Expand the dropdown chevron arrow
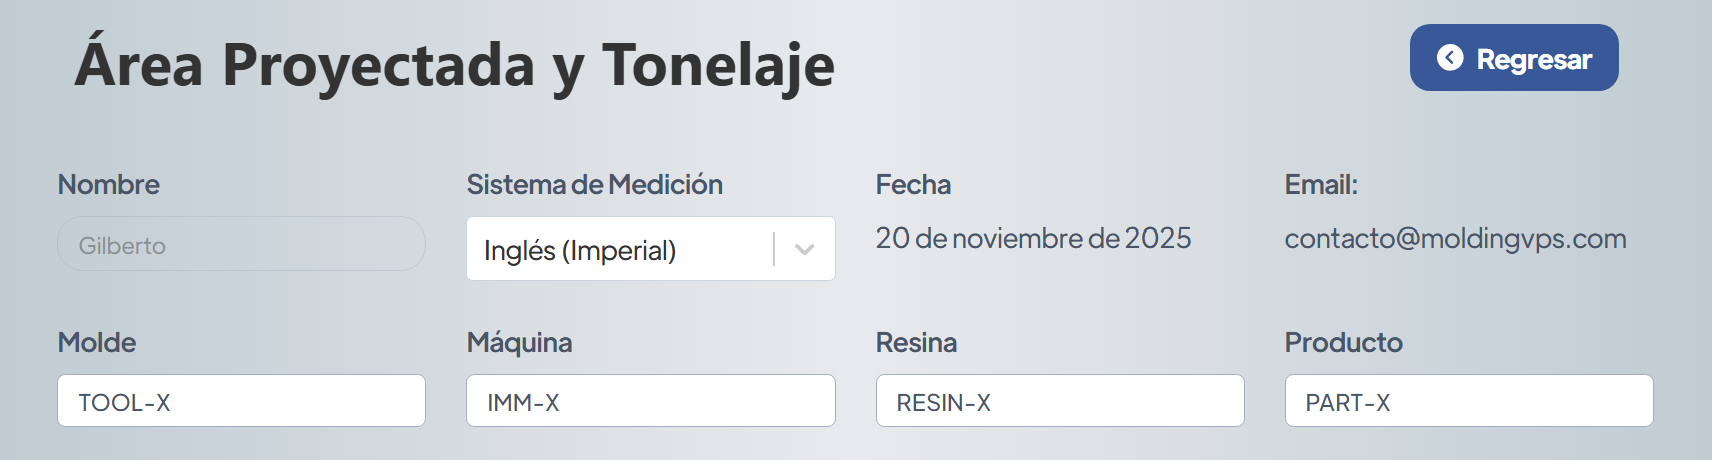1712x460 pixels. pyautogui.click(x=805, y=249)
